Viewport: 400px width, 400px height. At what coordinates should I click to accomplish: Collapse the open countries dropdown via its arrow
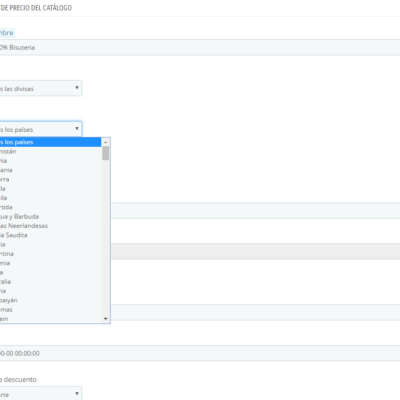77,129
